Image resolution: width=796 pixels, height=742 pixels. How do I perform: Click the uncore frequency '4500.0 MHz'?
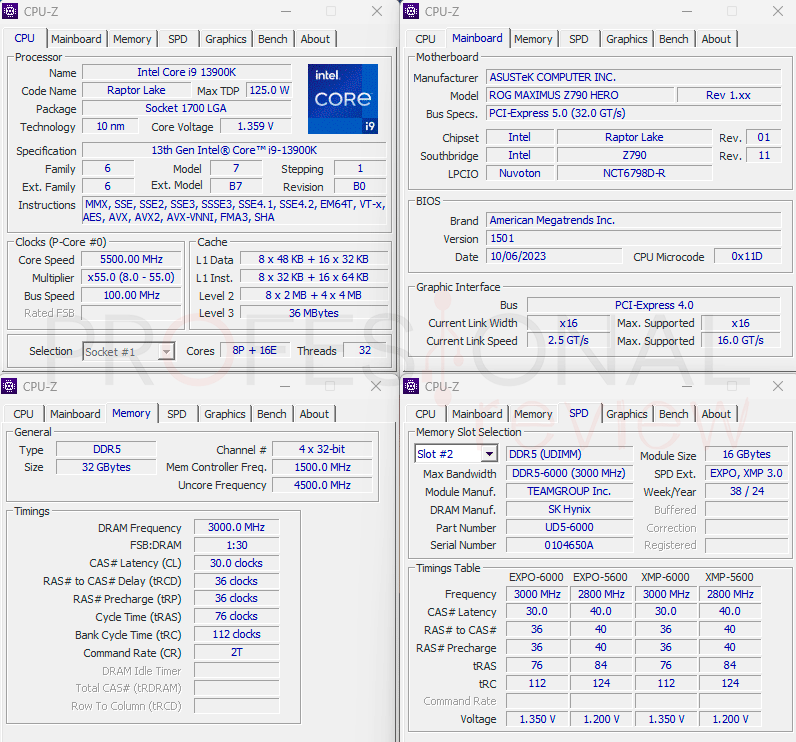pyautogui.click(x=322, y=485)
